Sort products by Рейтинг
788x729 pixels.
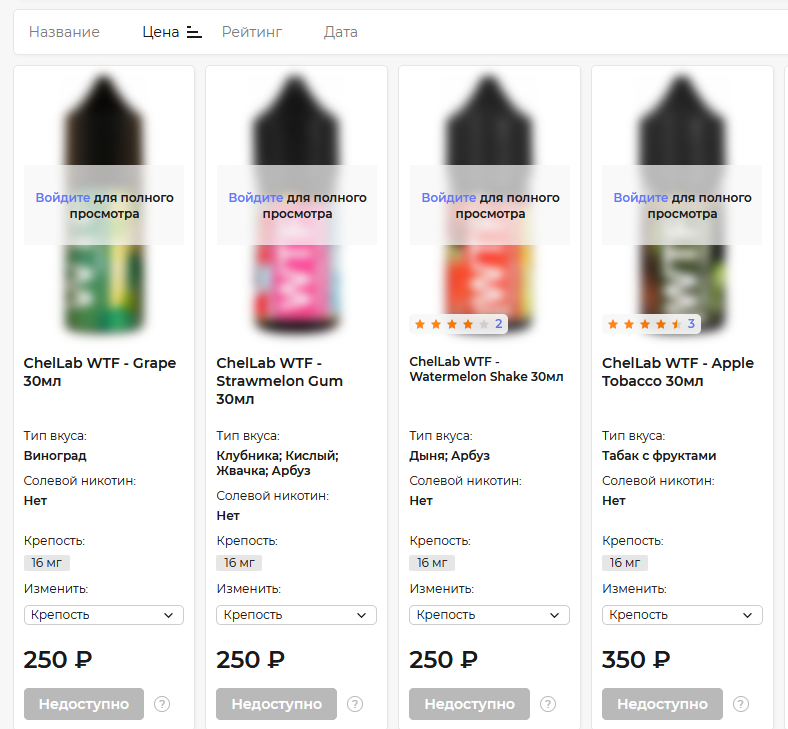coord(252,32)
